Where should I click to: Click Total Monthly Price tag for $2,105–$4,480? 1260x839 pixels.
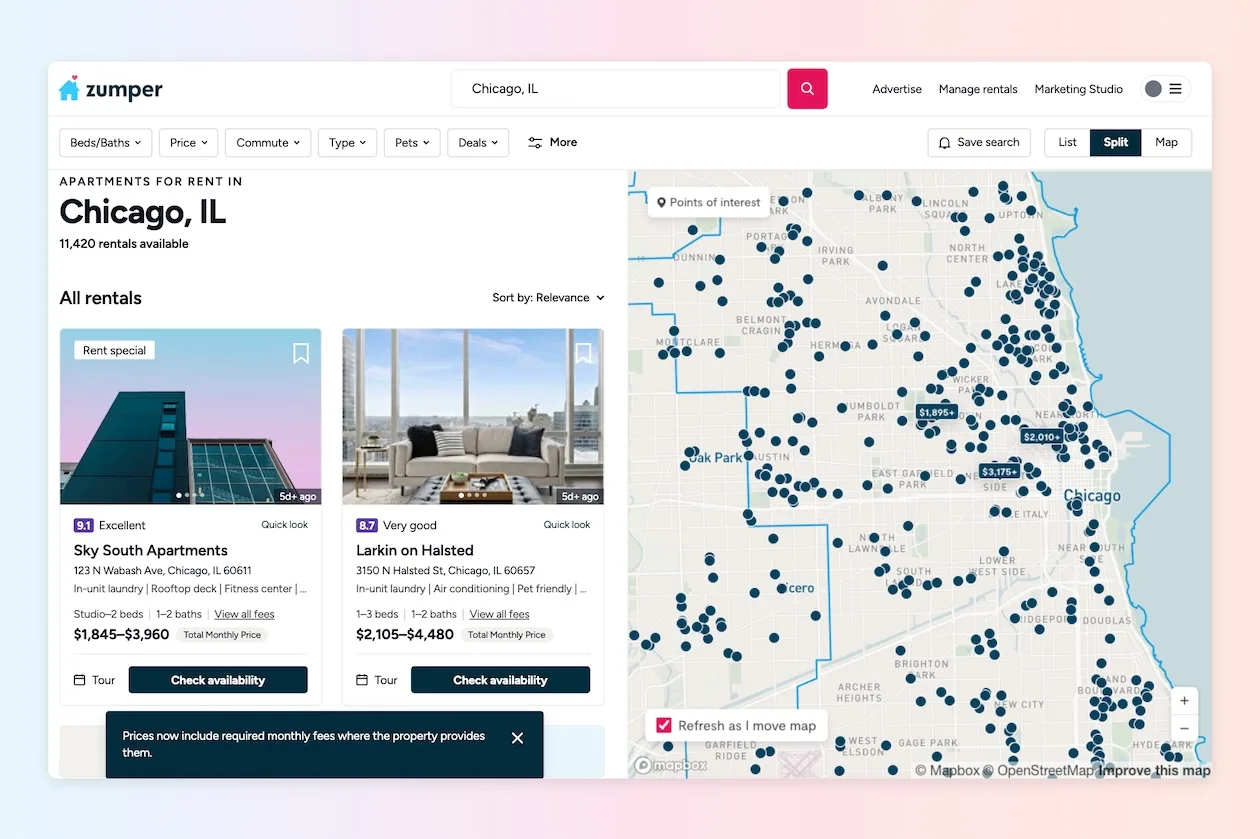pyautogui.click(x=506, y=635)
